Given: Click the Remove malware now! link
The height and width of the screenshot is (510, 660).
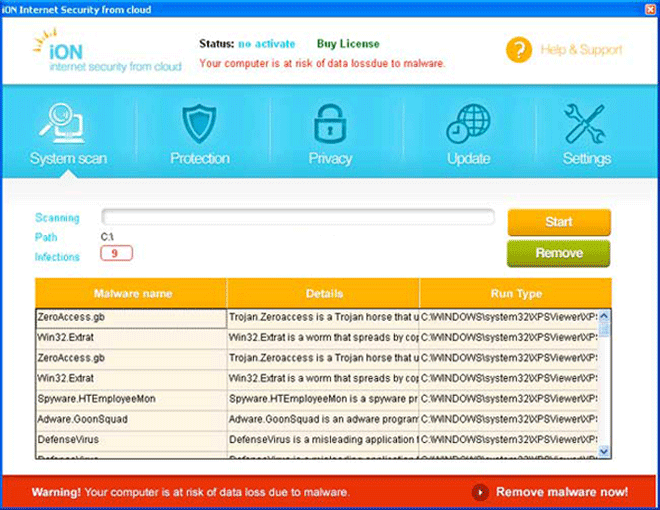Looking at the screenshot, I should pyautogui.click(x=562, y=492).
